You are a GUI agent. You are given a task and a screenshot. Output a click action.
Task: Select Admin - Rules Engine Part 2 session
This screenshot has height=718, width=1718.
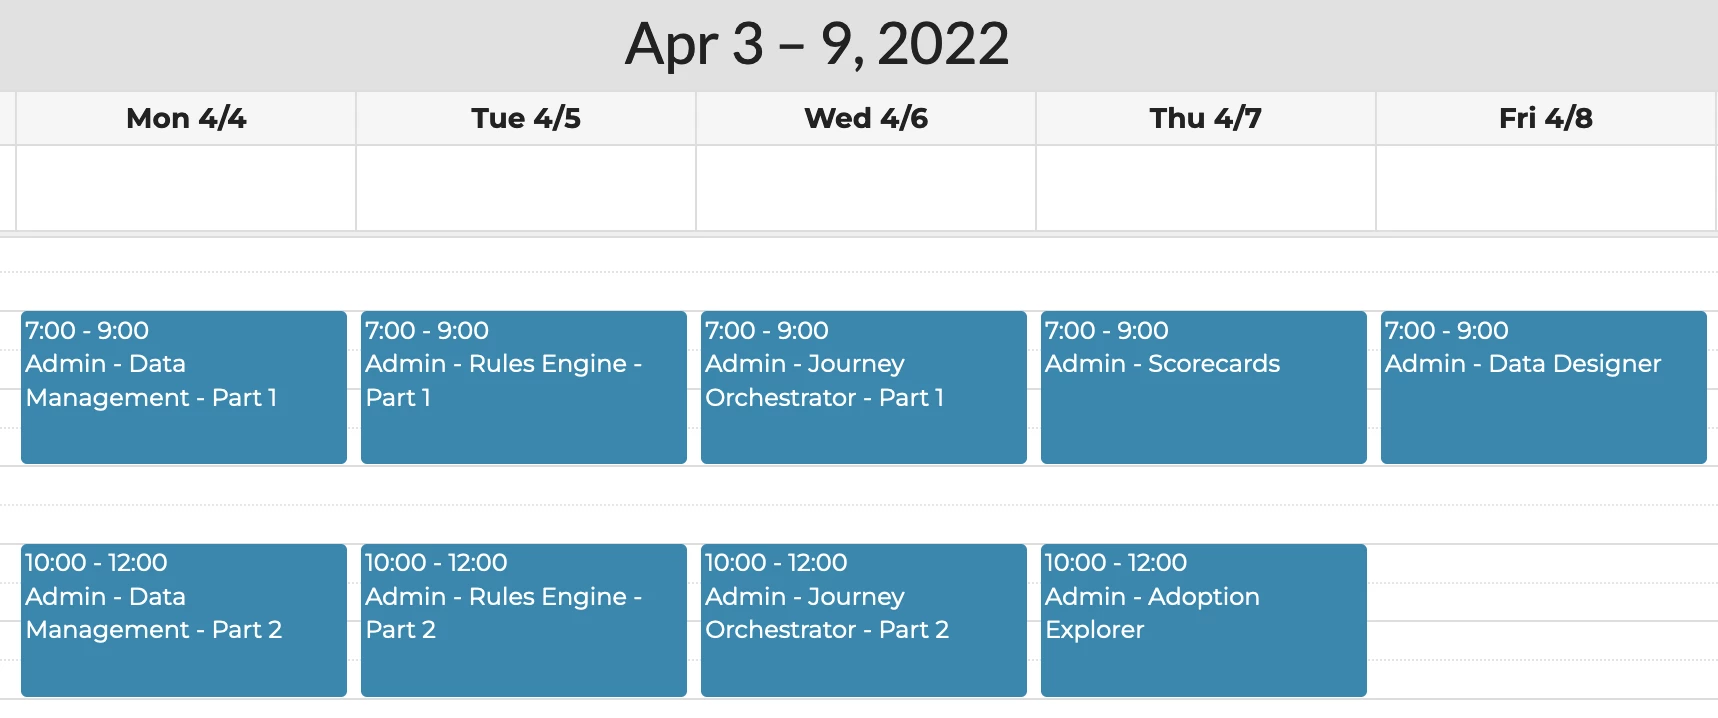pos(524,620)
